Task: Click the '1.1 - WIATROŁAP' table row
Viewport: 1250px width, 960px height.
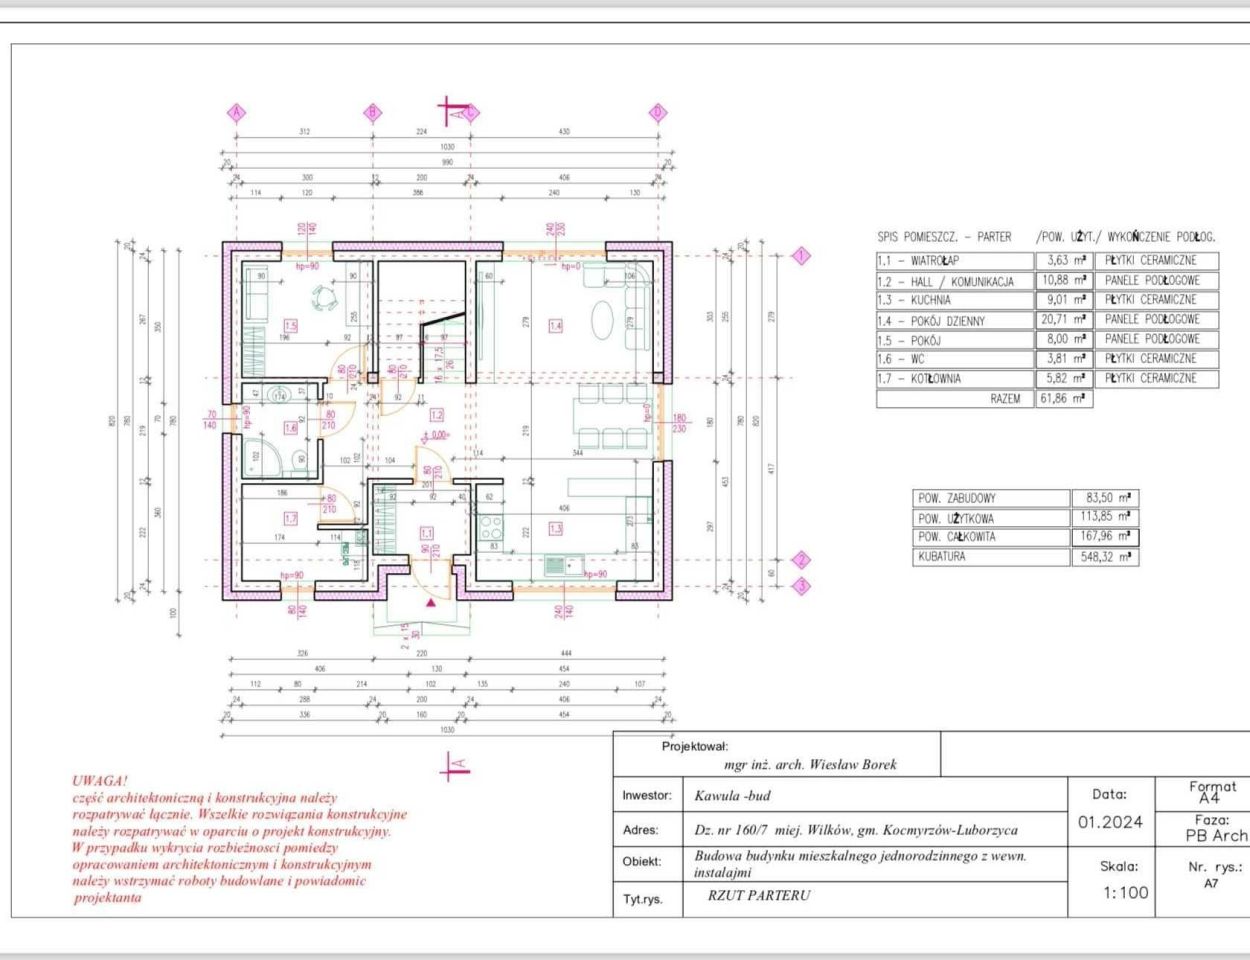Action: [x=1047, y=260]
